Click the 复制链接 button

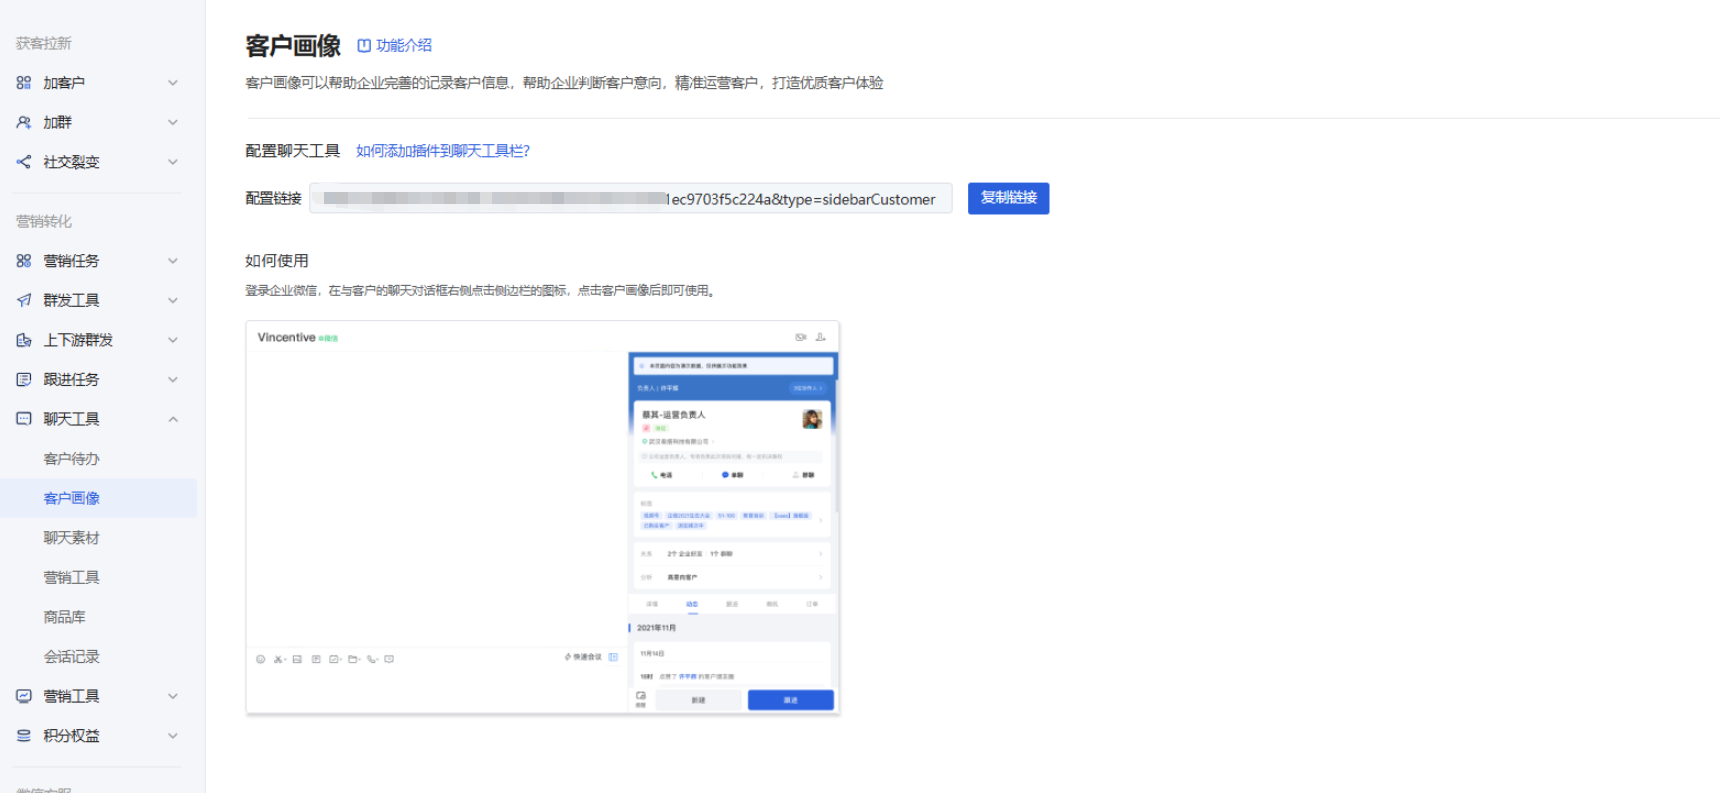point(1008,198)
